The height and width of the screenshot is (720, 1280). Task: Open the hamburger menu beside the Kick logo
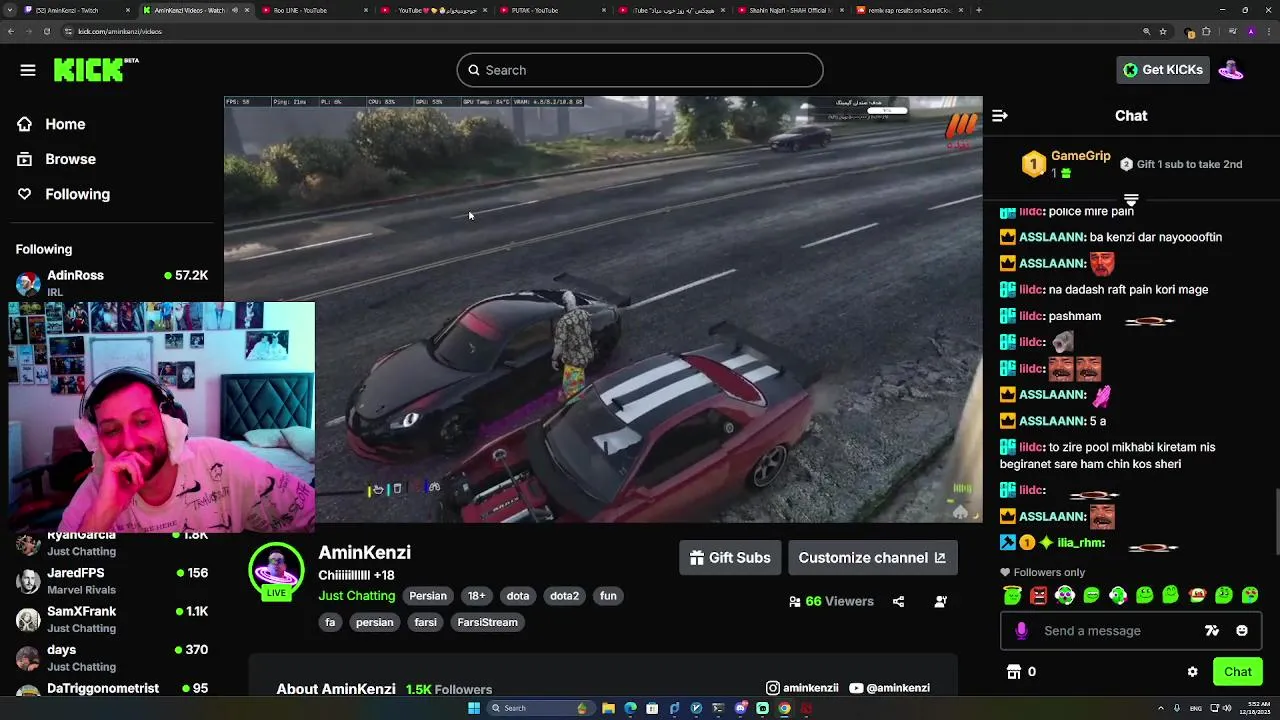28,70
